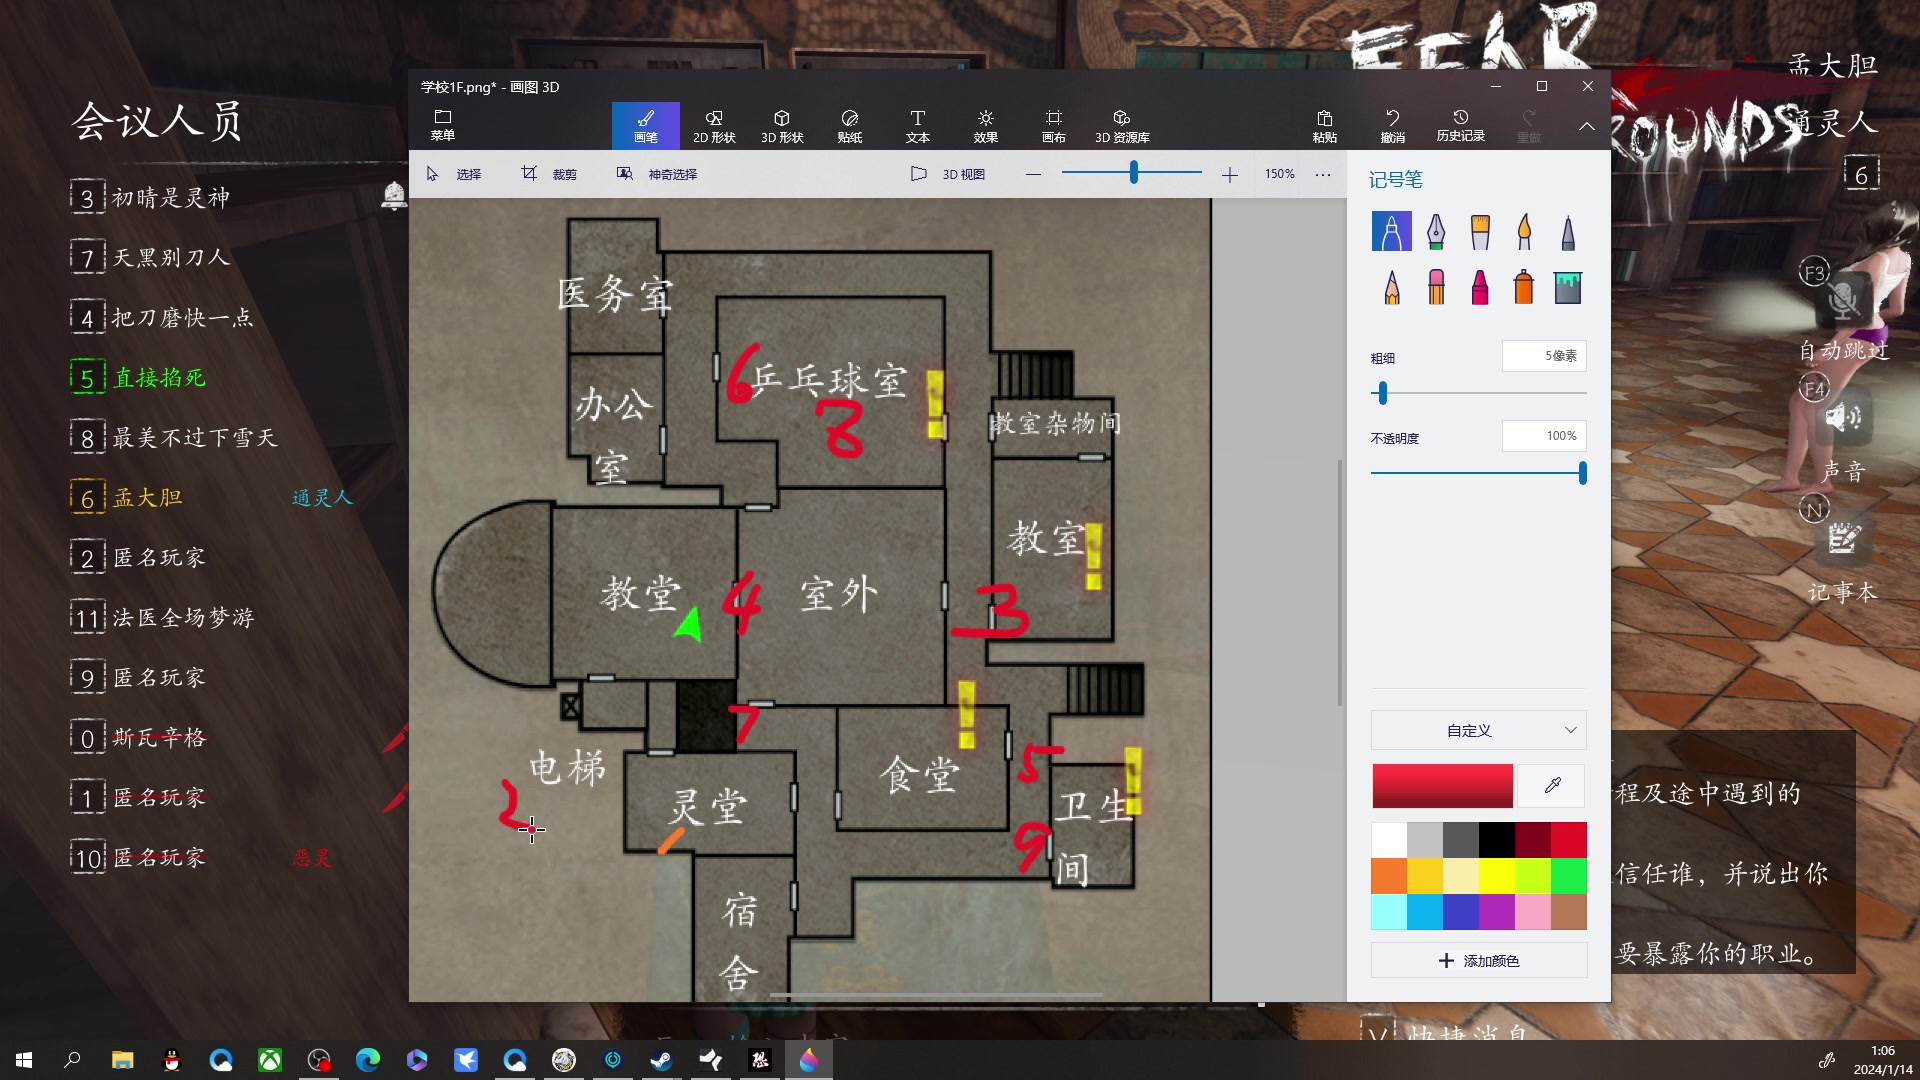Open the game 记事本 notebook icon
The image size is (1920, 1080).
point(1843,538)
